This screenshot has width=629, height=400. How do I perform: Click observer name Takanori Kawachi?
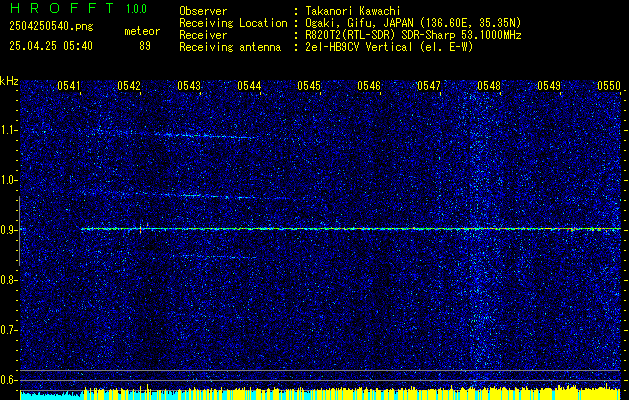click(x=353, y=11)
